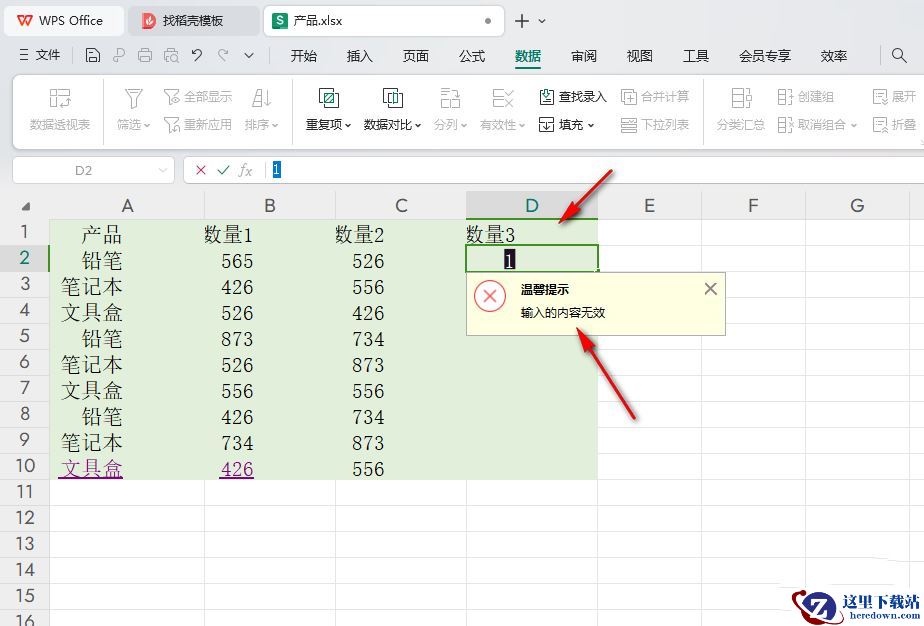Image resolution: width=924 pixels, height=626 pixels.
Task: Click 合并计算 consolidate button
Action: [655, 97]
